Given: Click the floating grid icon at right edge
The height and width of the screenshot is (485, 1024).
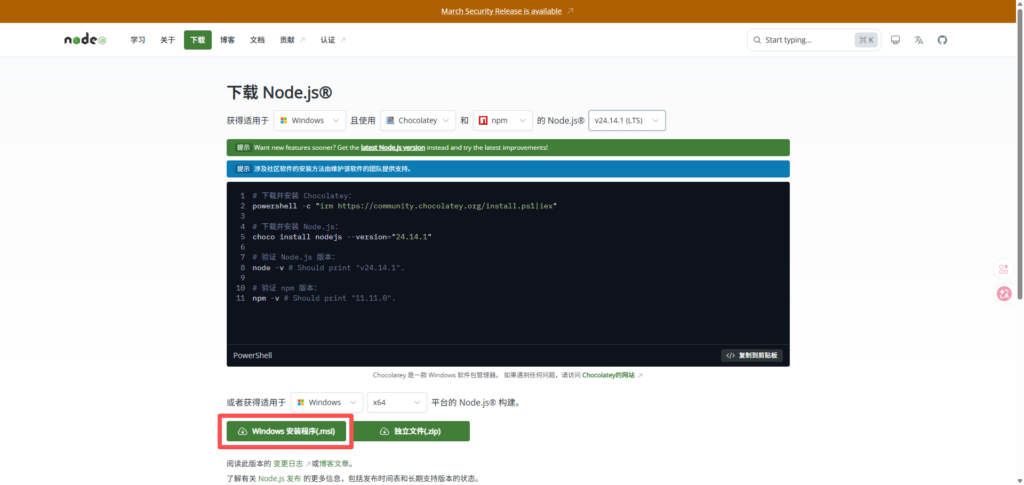Looking at the screenshot, I should (1004, 269).
